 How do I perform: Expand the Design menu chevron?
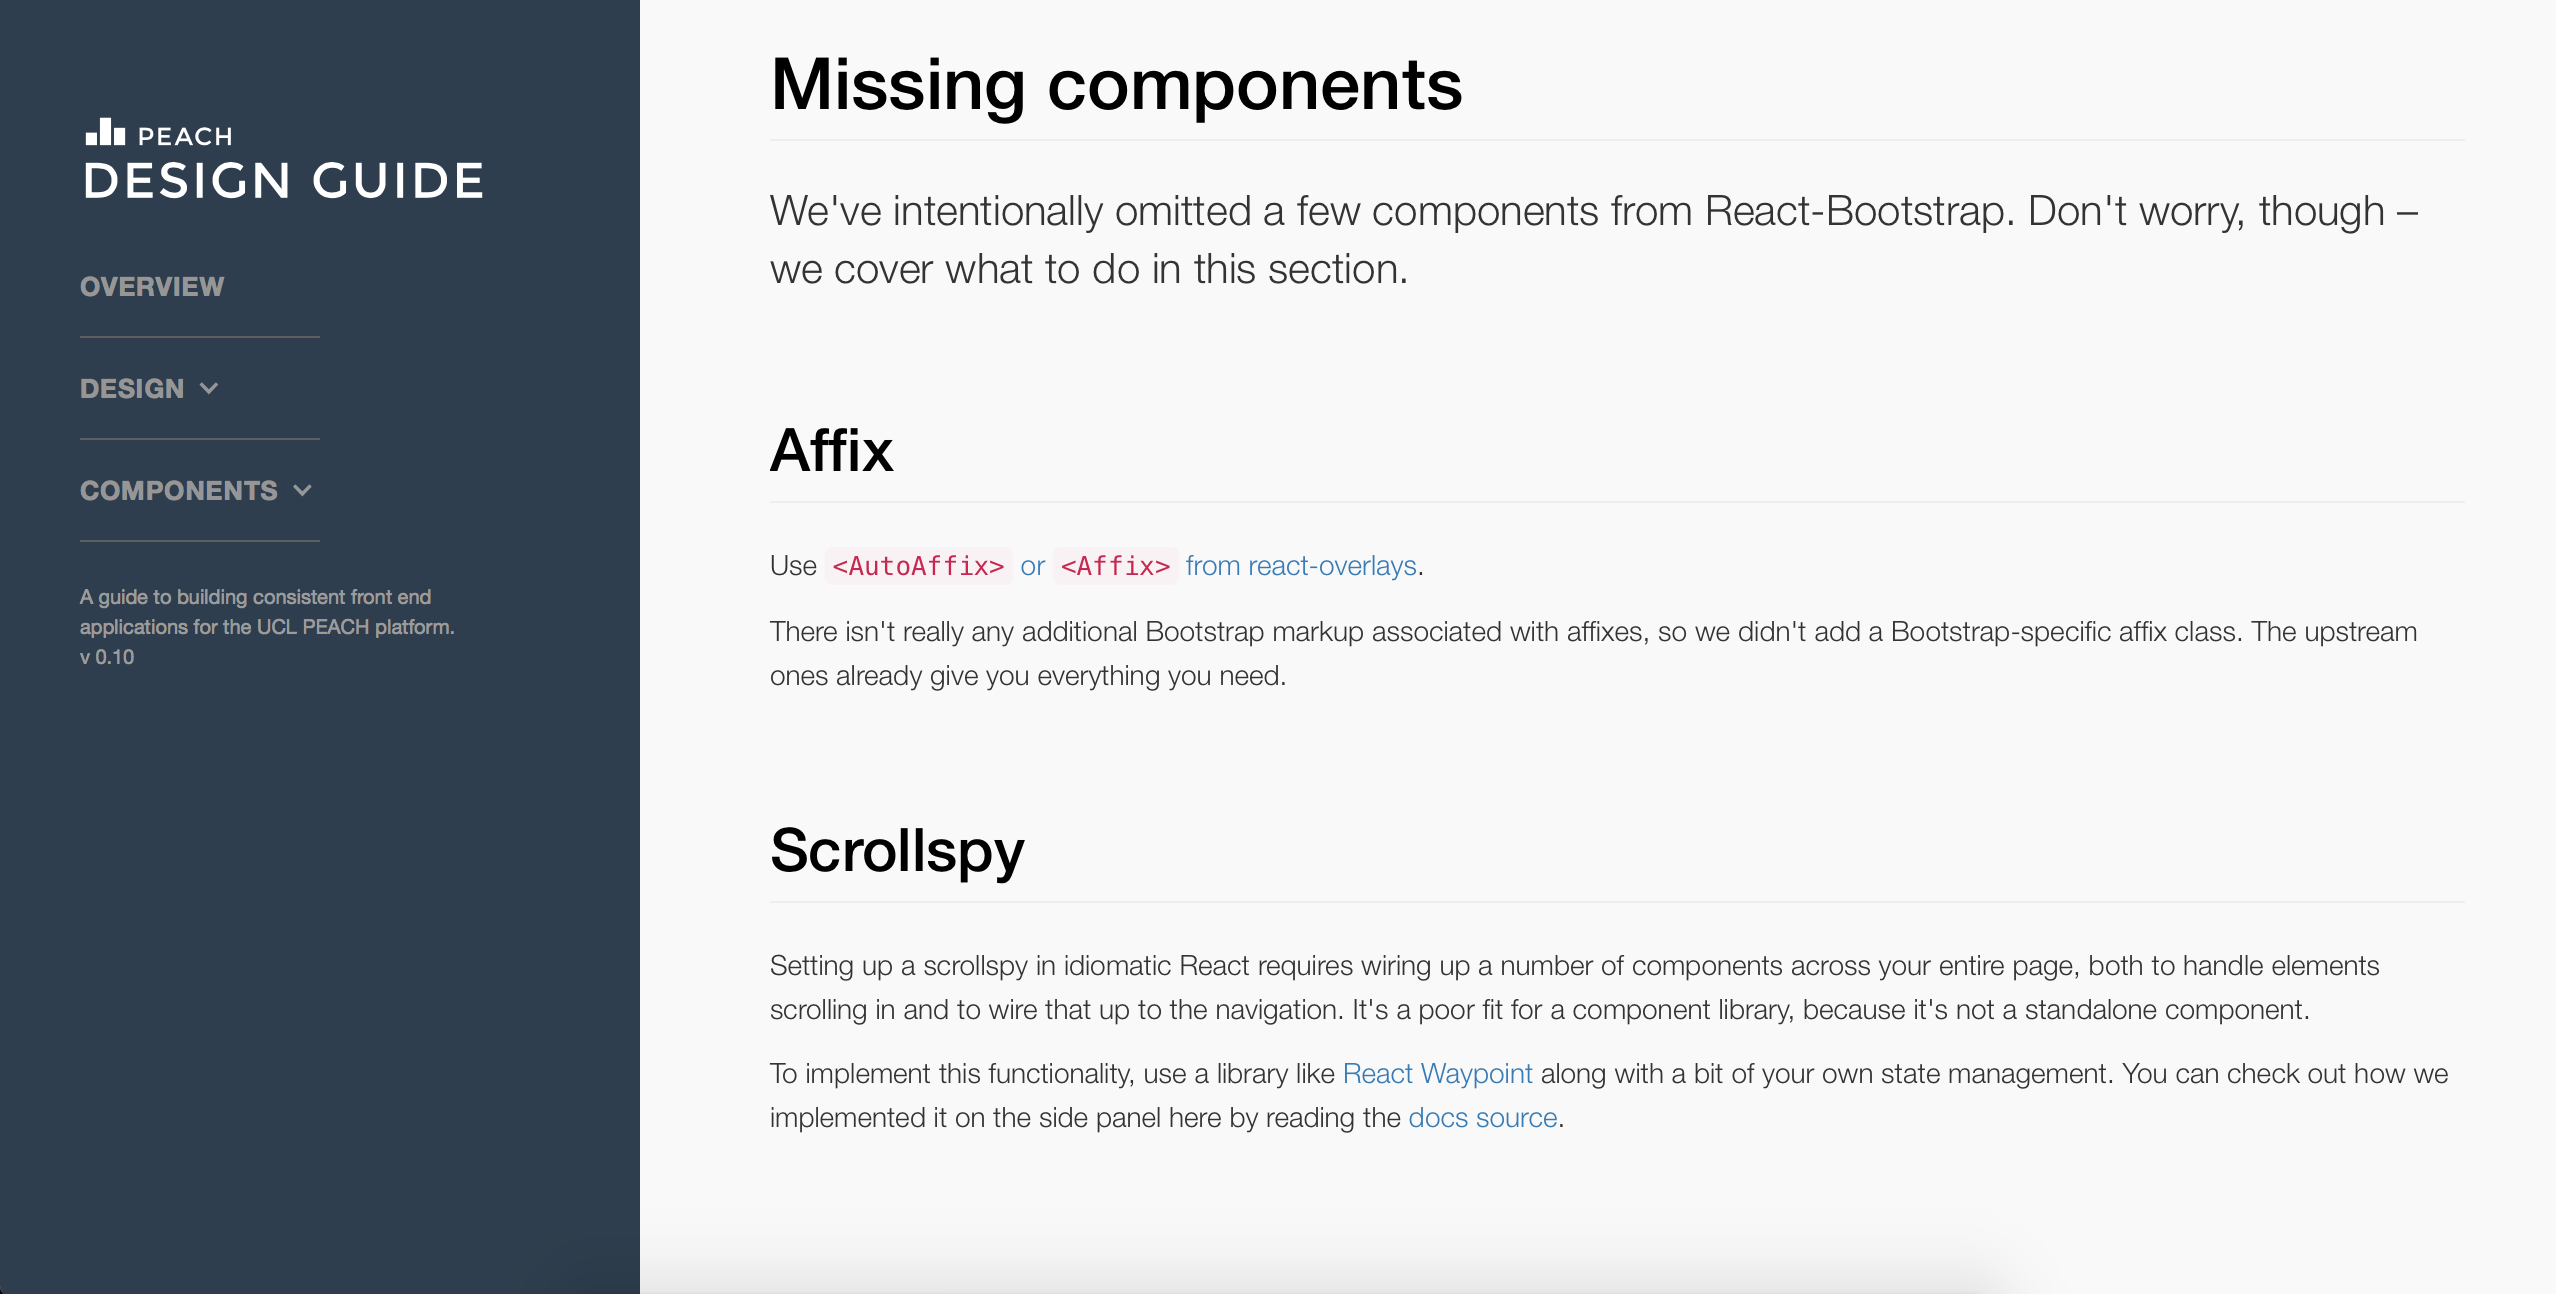click(x=209, y=388)
